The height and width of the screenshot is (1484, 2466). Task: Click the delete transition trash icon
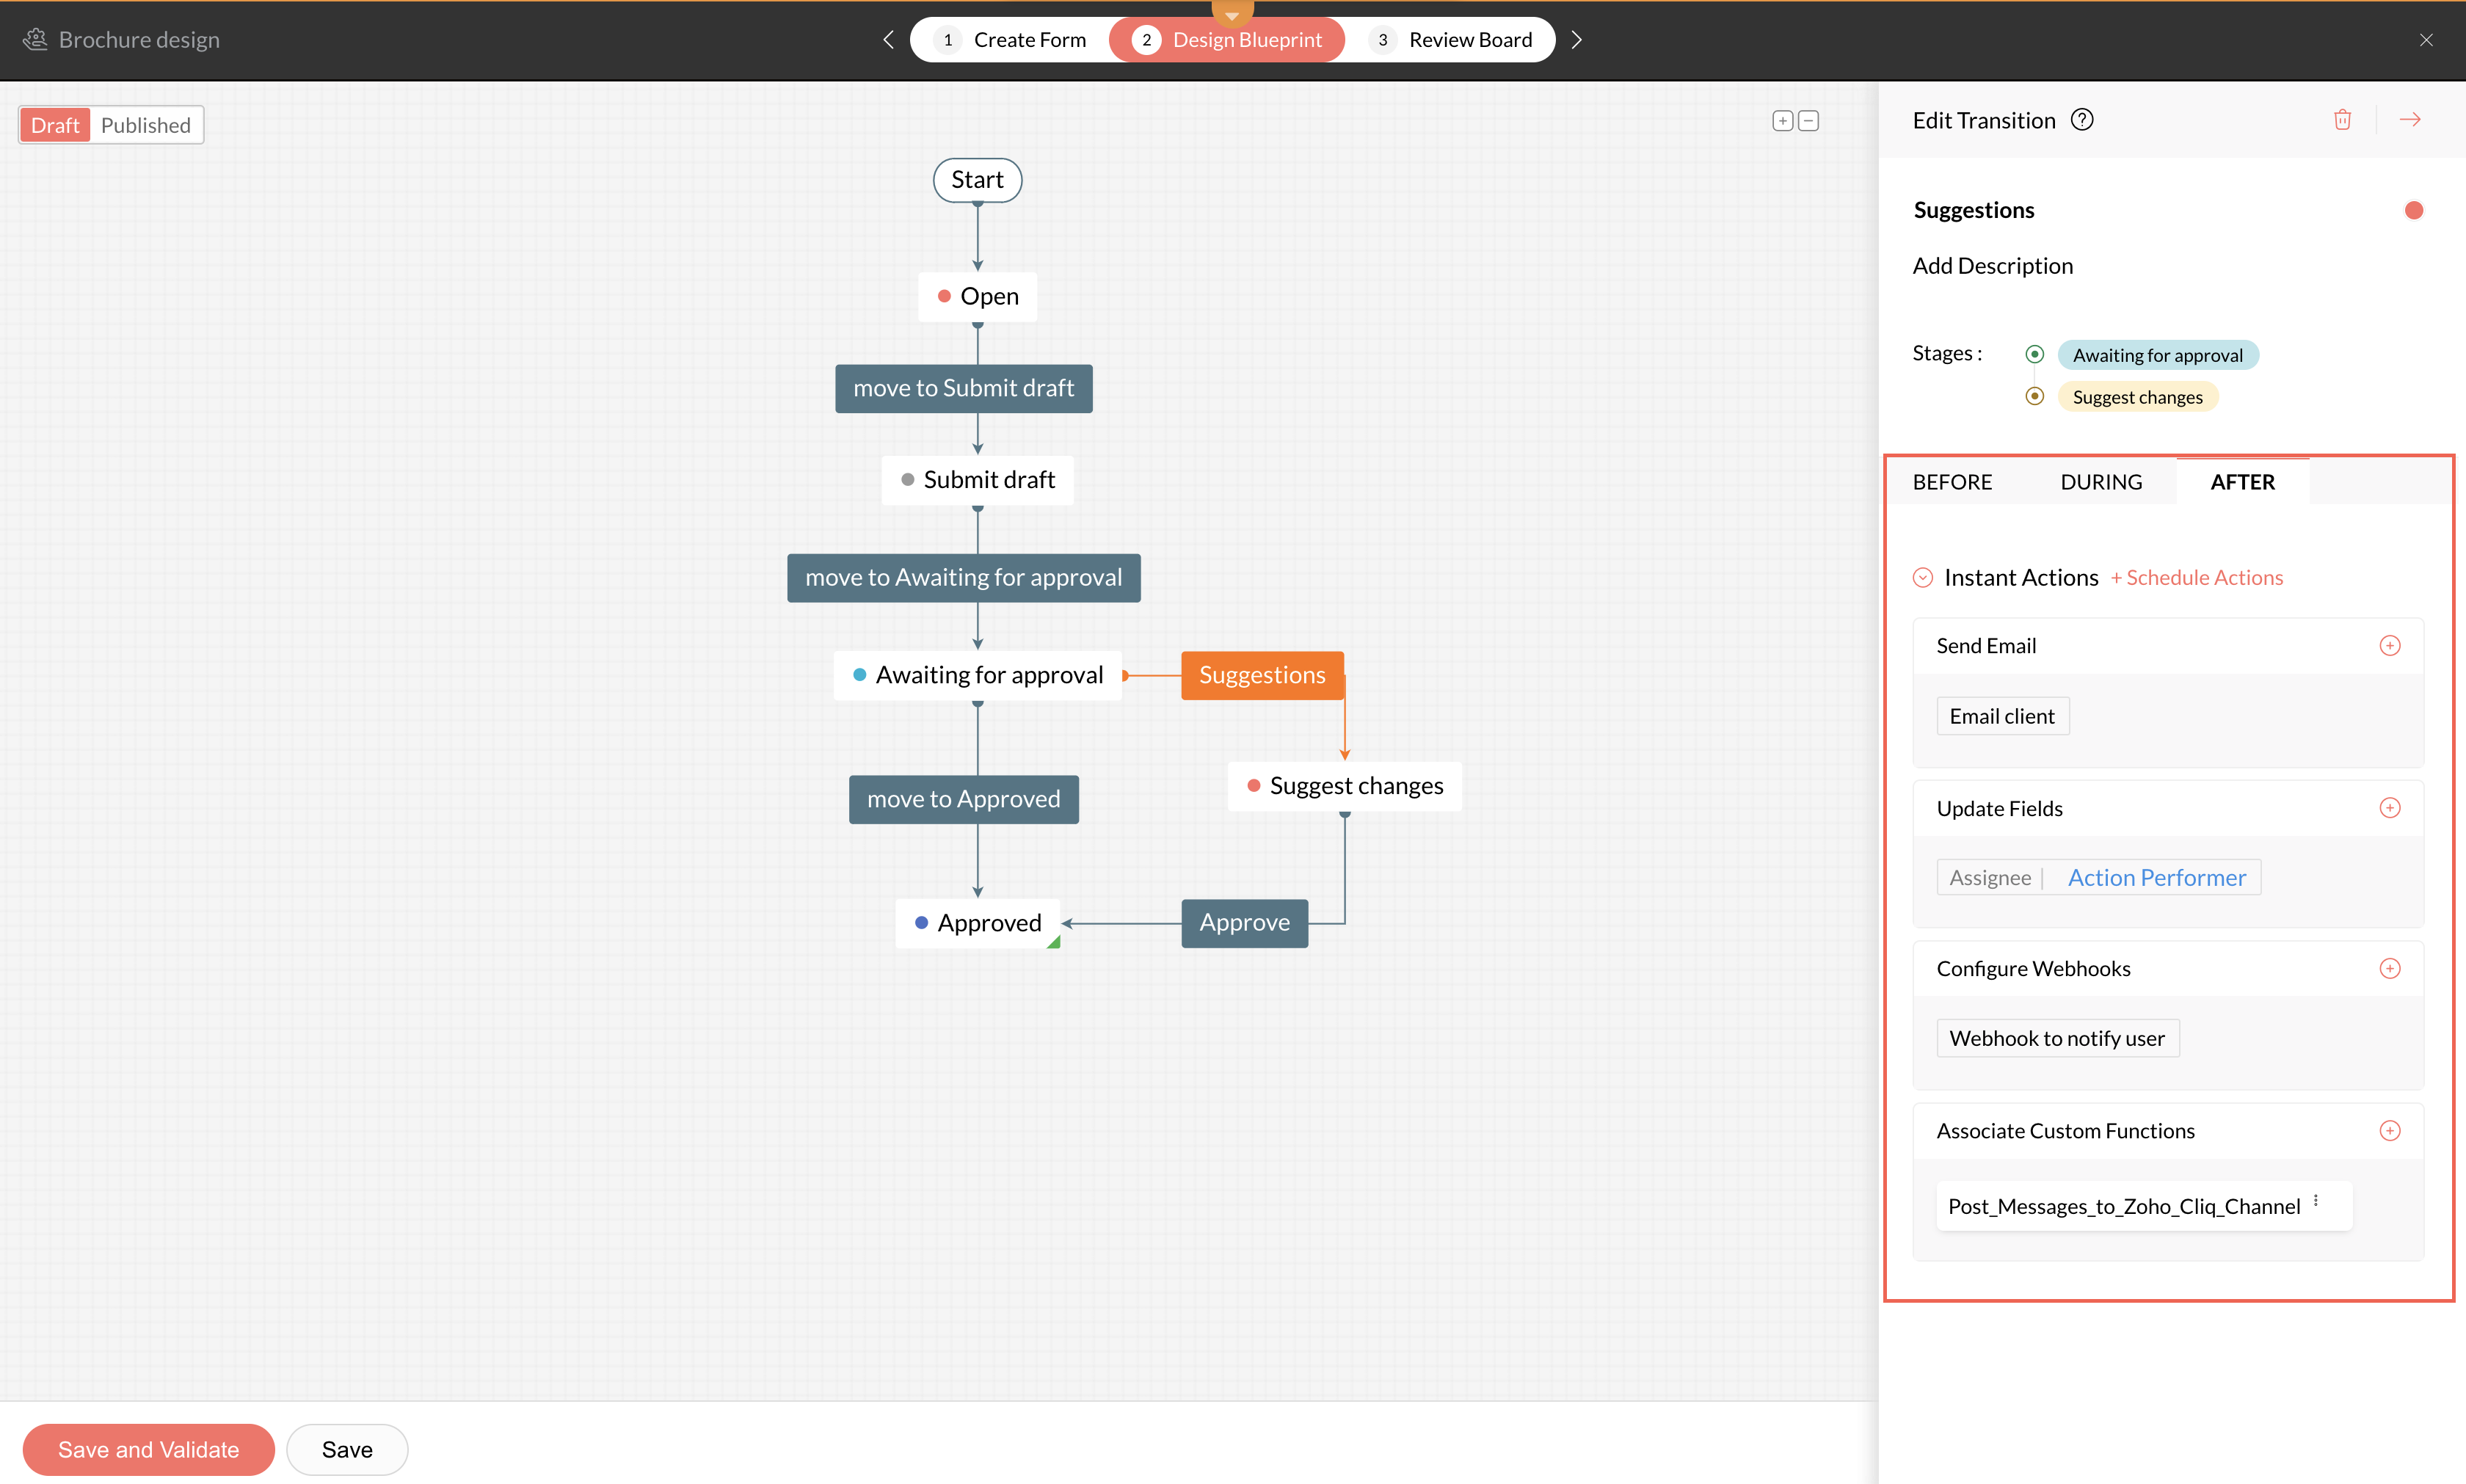click(2342, 120)
